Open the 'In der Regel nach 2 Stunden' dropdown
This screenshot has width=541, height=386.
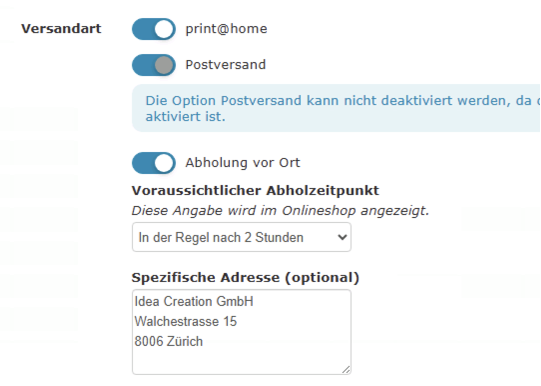(242, 237)
